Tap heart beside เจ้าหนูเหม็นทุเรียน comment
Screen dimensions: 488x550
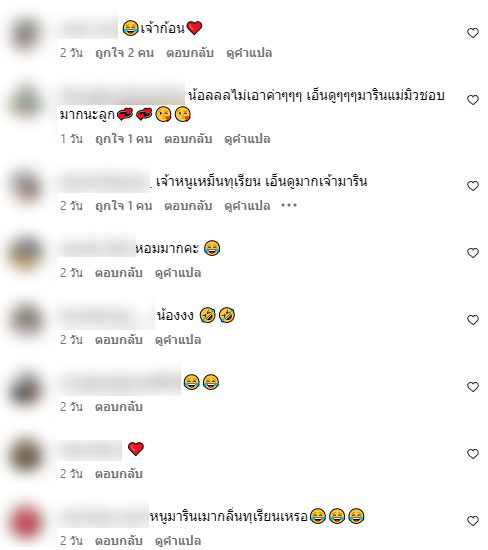(473, 186)
